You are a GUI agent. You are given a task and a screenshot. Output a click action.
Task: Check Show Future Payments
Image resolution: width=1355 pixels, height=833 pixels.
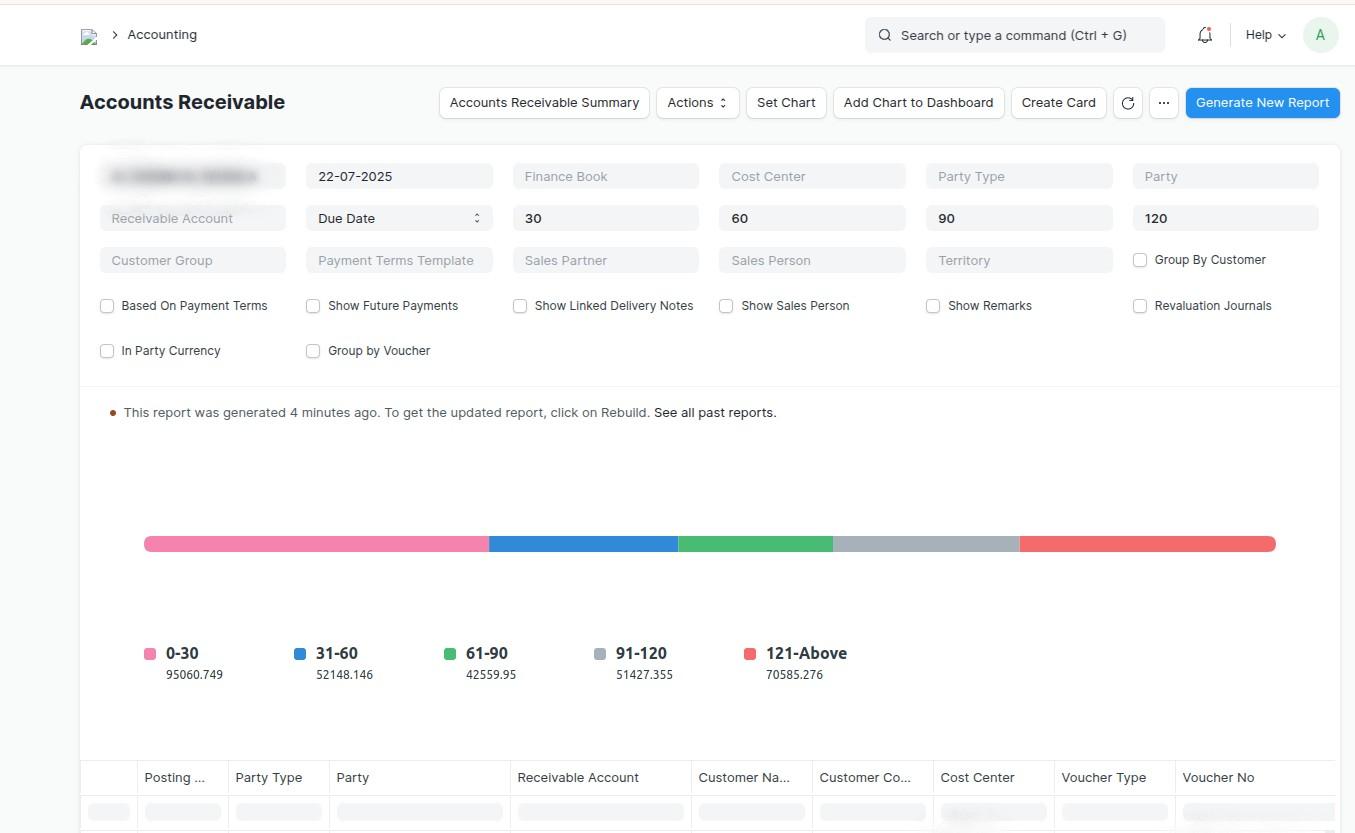(x=314, y=305)
